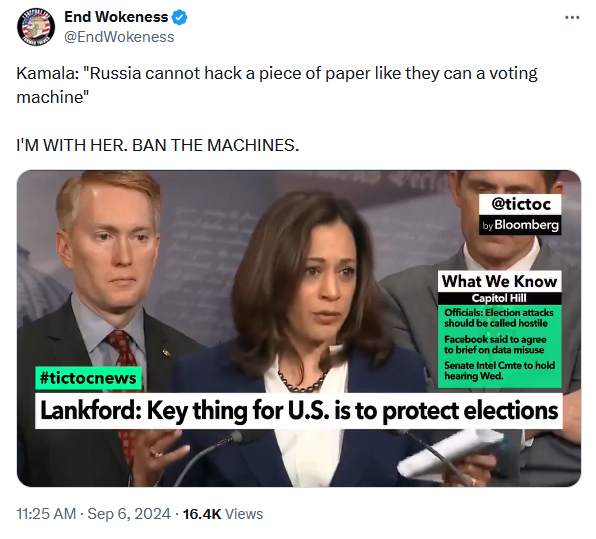Click the End Wokeness display name
Screen dimensions: 596x539
click(x=116, y=17)
